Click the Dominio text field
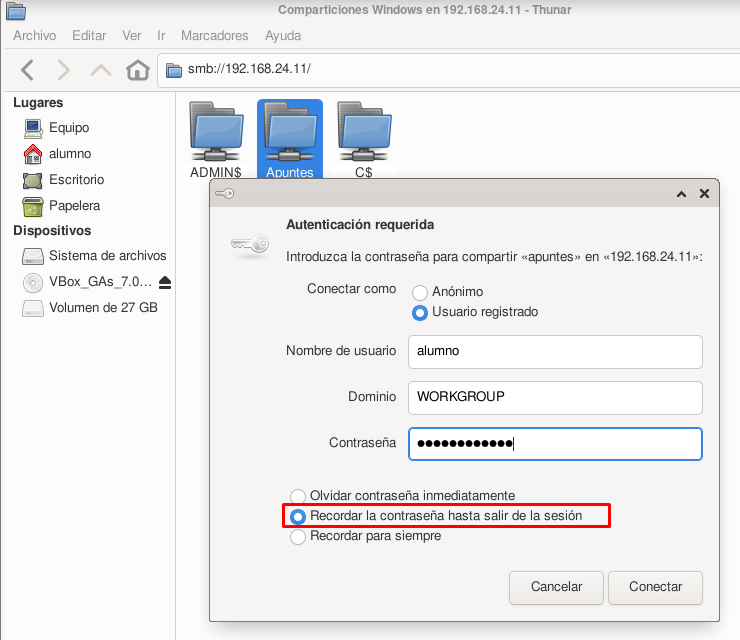Image resolution: width=740 pixels, height=640 pixels. pyautogui.click(x=555, y=397)
